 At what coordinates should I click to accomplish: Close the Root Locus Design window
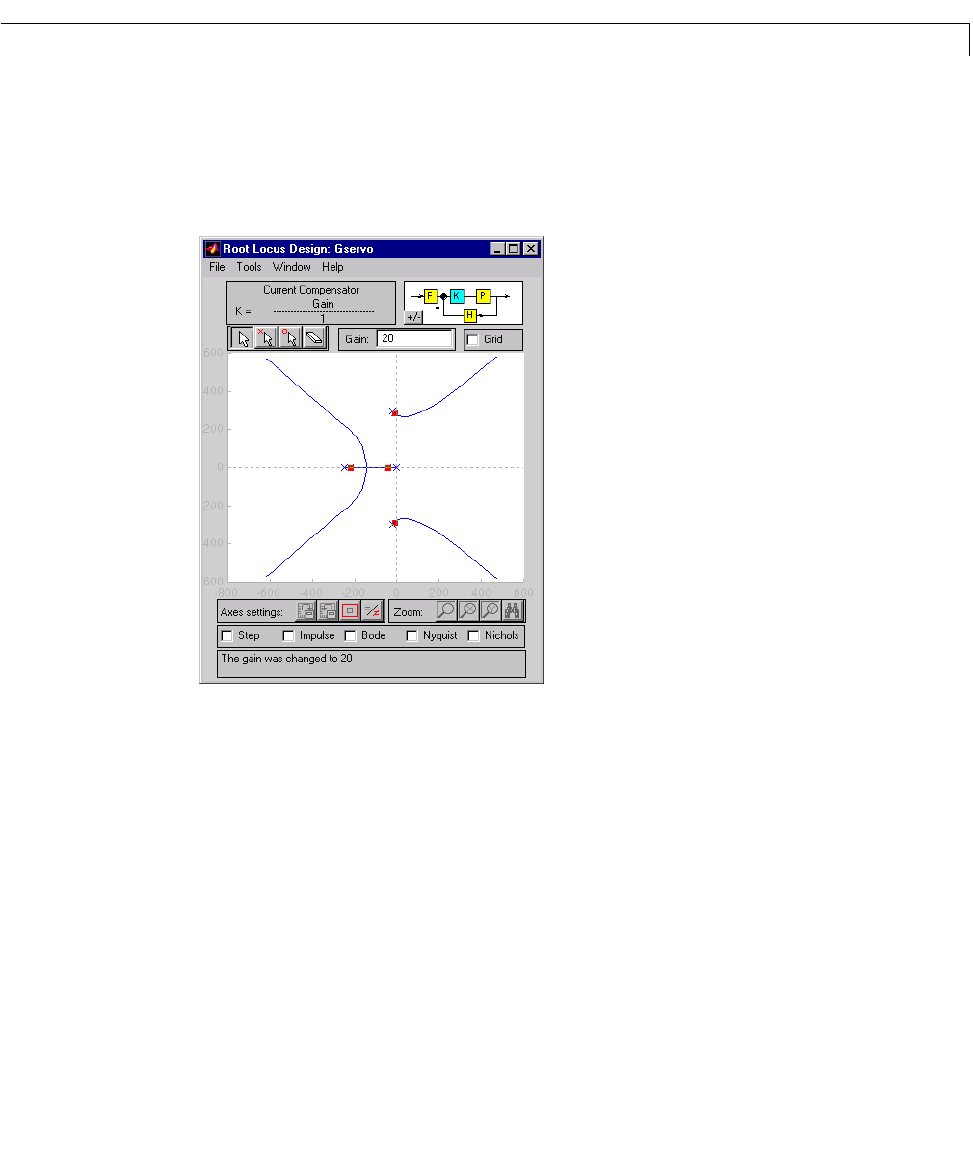coord(531,249)
